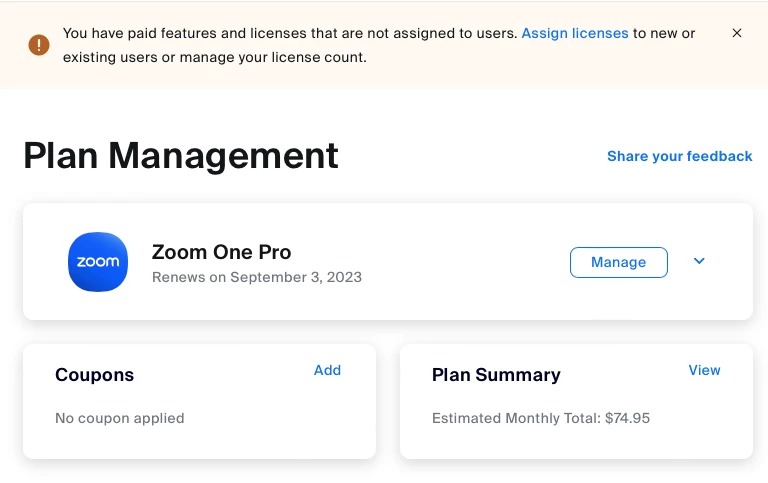Click the No coupon applied text
Image resolution: width=768 pixels, height=483 pixels.
(x=120, y=418)
